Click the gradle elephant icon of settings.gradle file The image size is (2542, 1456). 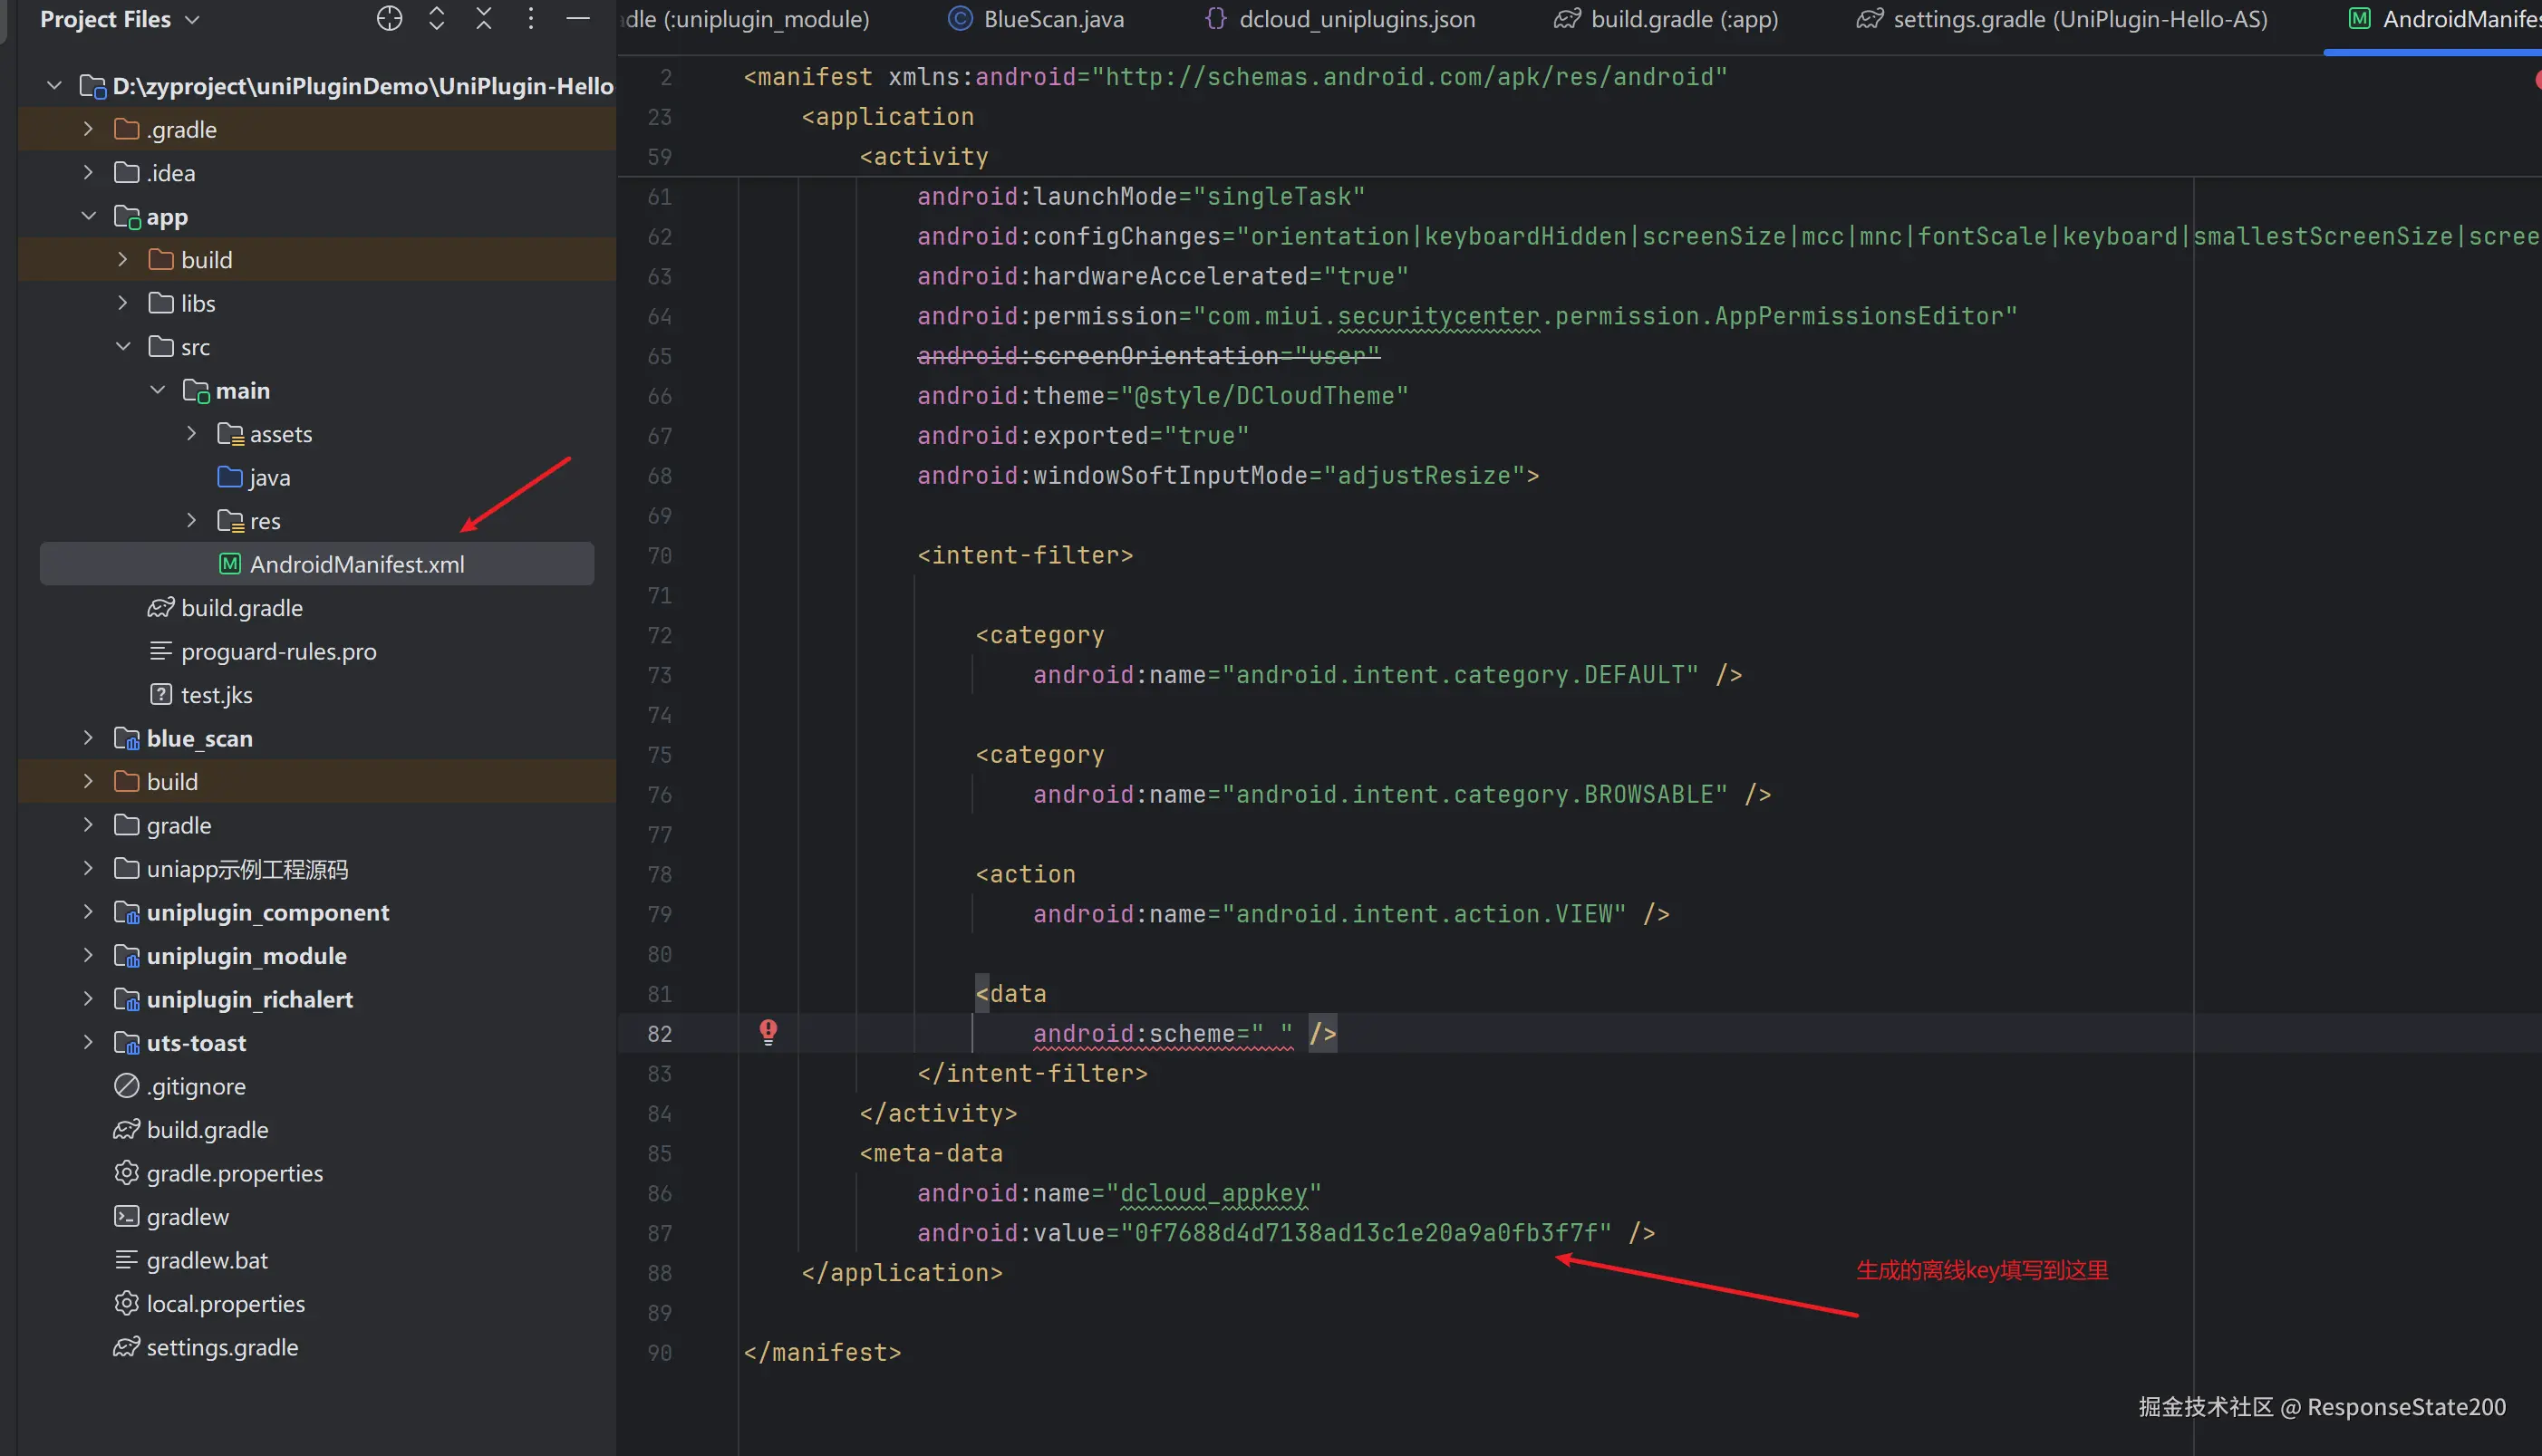tap(126, 1347)
